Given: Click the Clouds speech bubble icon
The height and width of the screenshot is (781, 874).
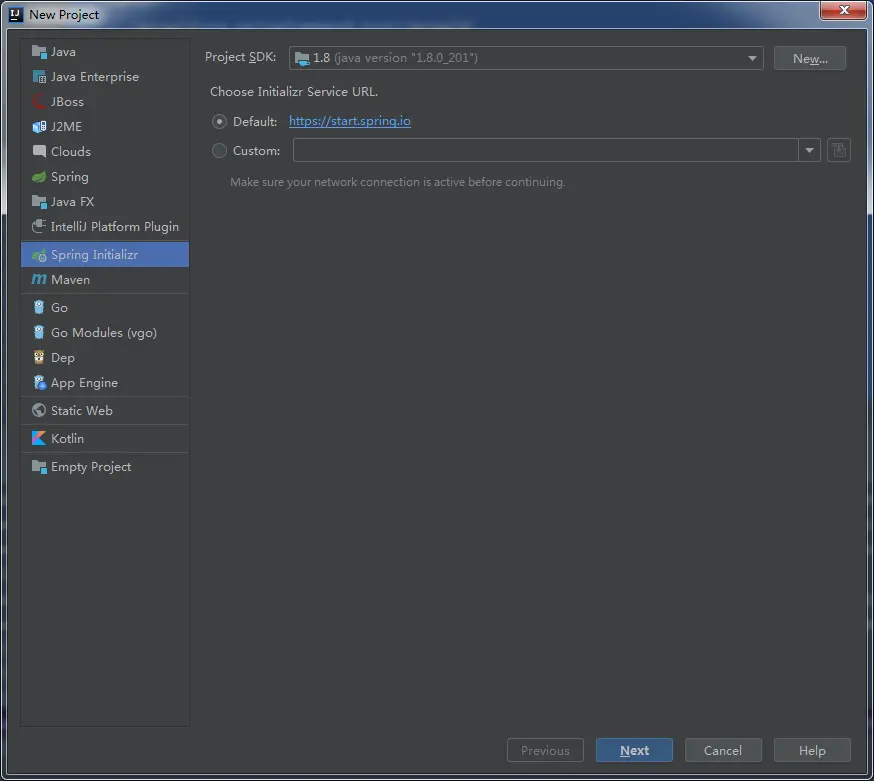Looking at the screenshot, I should (x=39, y=151).
